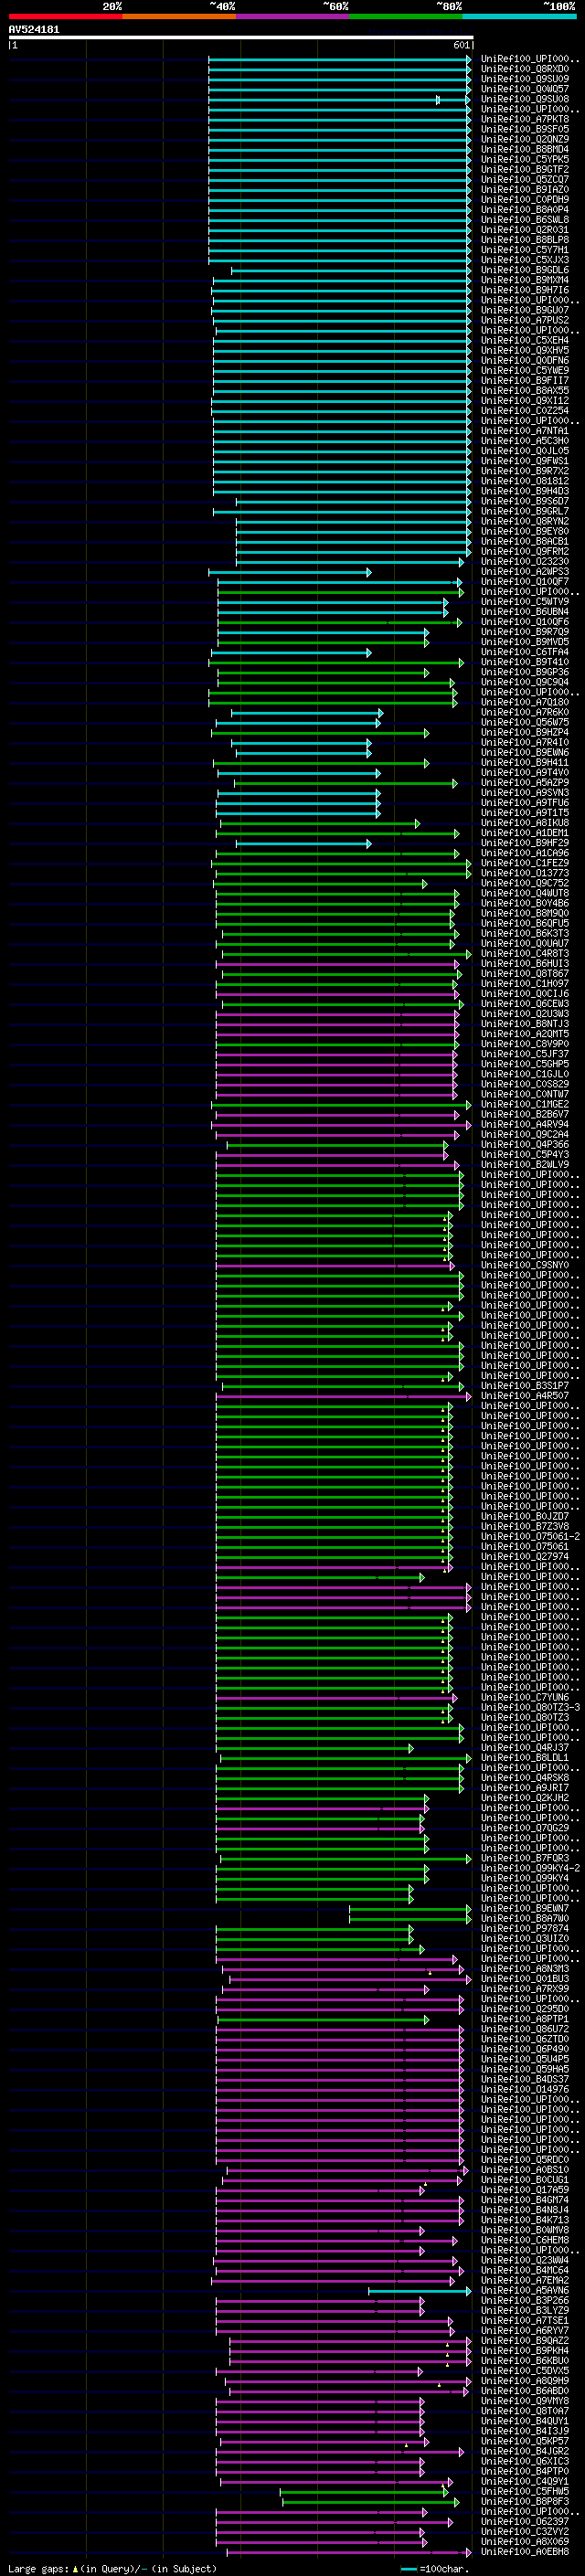
Task: Open hit UniRef100_B9SF05
Action: click(525, 129)
